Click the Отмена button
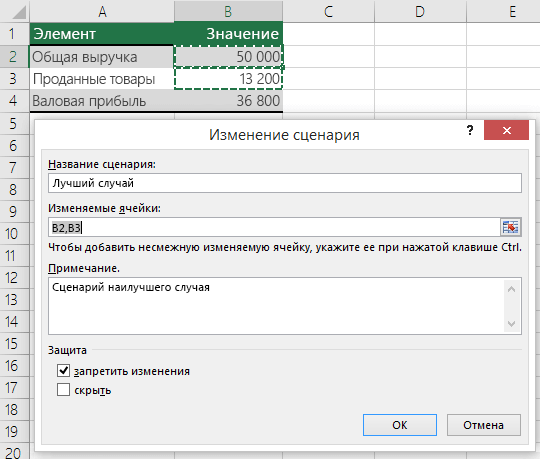 484,425
